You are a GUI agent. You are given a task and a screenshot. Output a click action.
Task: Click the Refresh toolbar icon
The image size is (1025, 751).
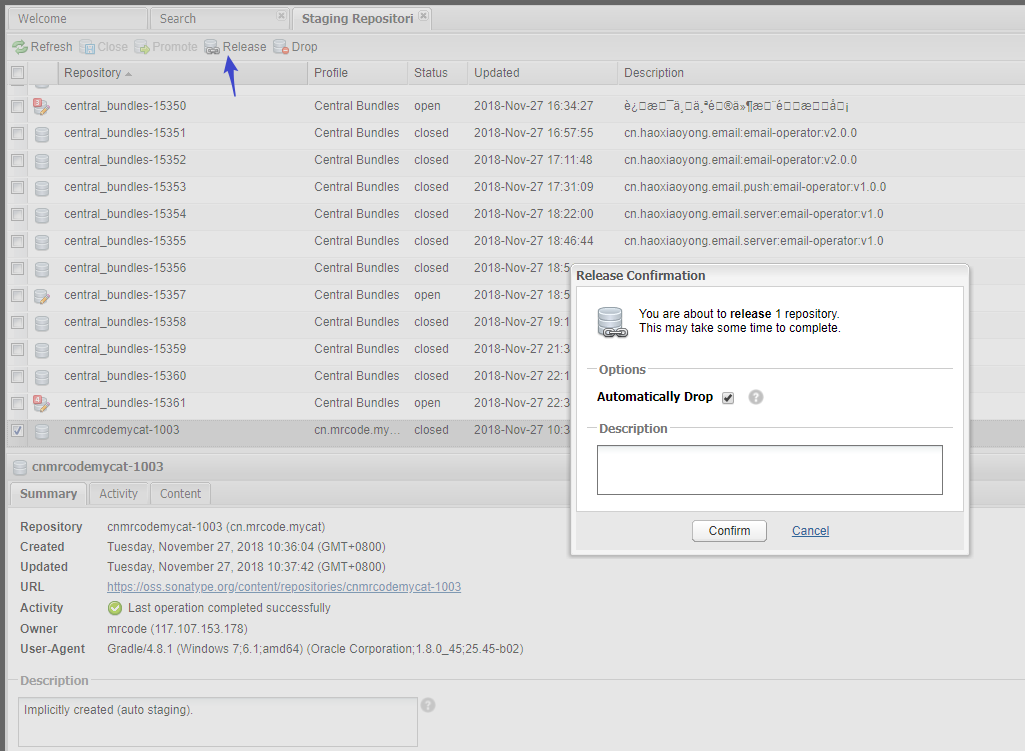click(x=20, y=47)
